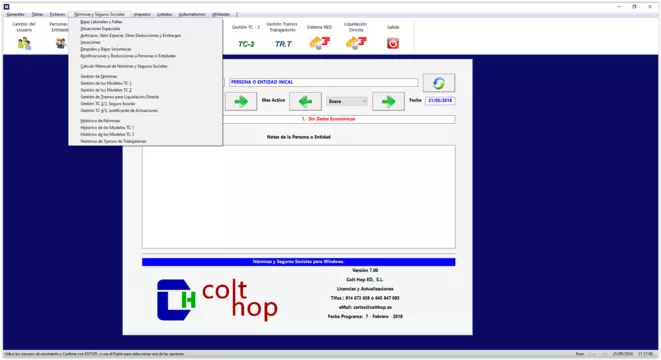Viewport: 661px width, 360px height.
Task: Launch Gestión TC-2 from the toolbar
Action: [246, 44]
